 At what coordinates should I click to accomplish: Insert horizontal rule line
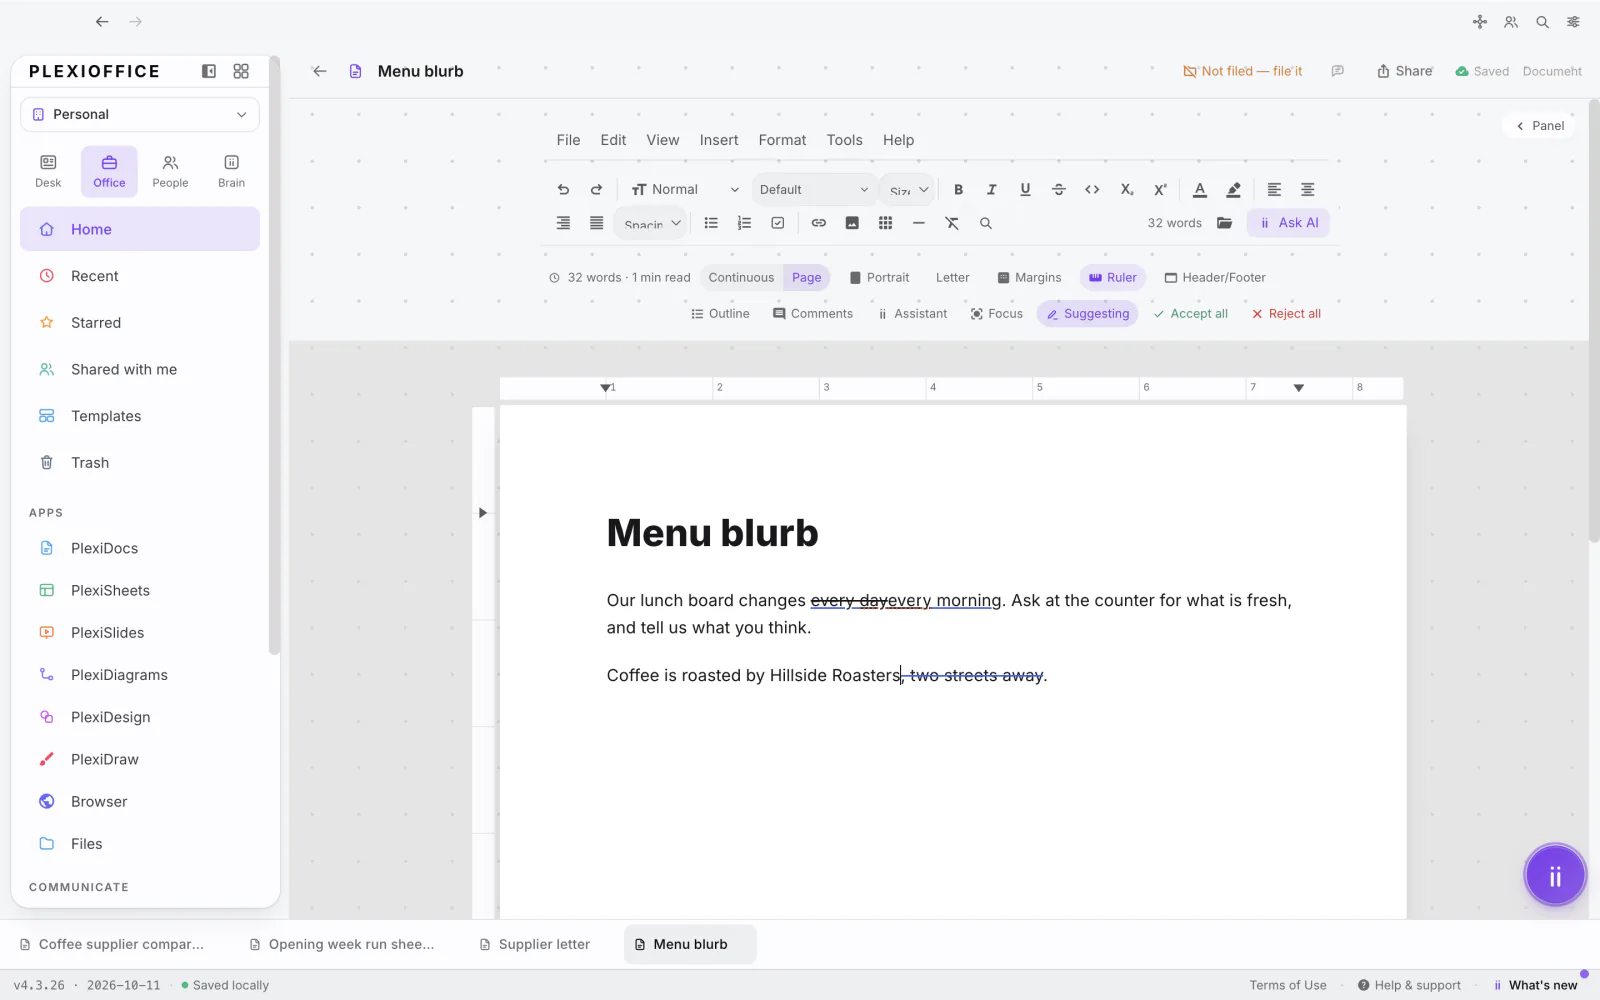click(x=918, y=223)
